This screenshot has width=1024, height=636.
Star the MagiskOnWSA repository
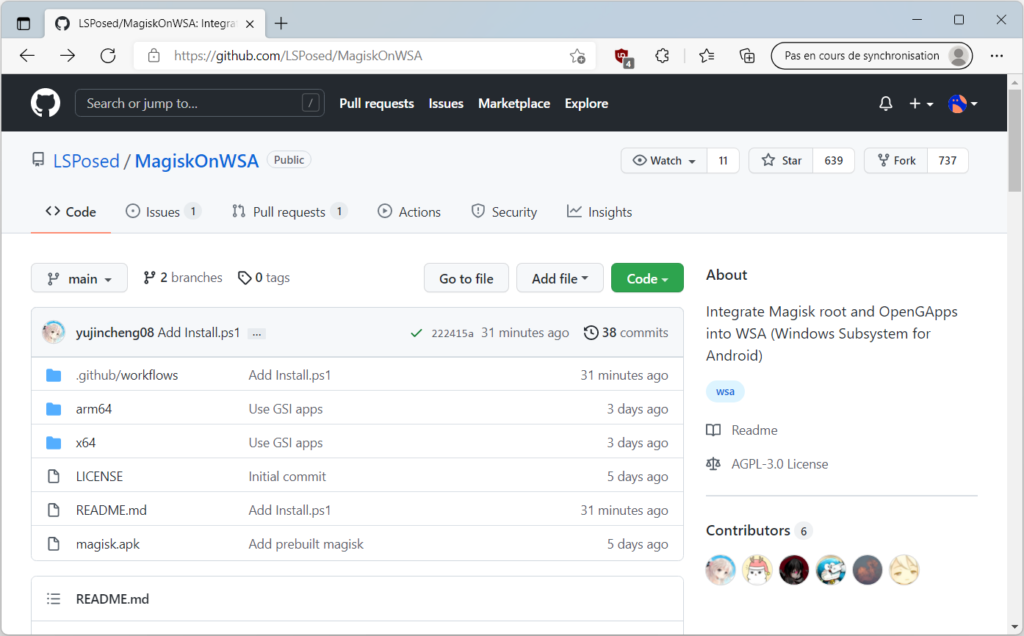coord(782,161)
